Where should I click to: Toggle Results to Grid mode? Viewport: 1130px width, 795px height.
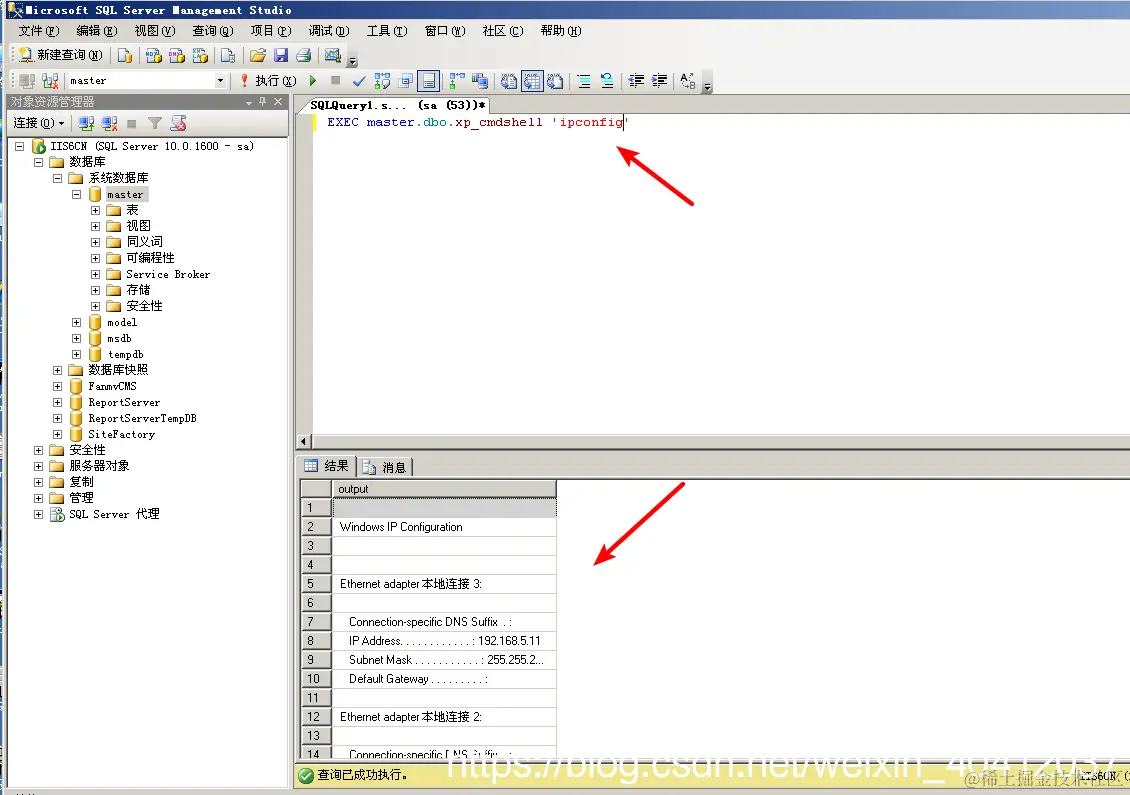532,81
